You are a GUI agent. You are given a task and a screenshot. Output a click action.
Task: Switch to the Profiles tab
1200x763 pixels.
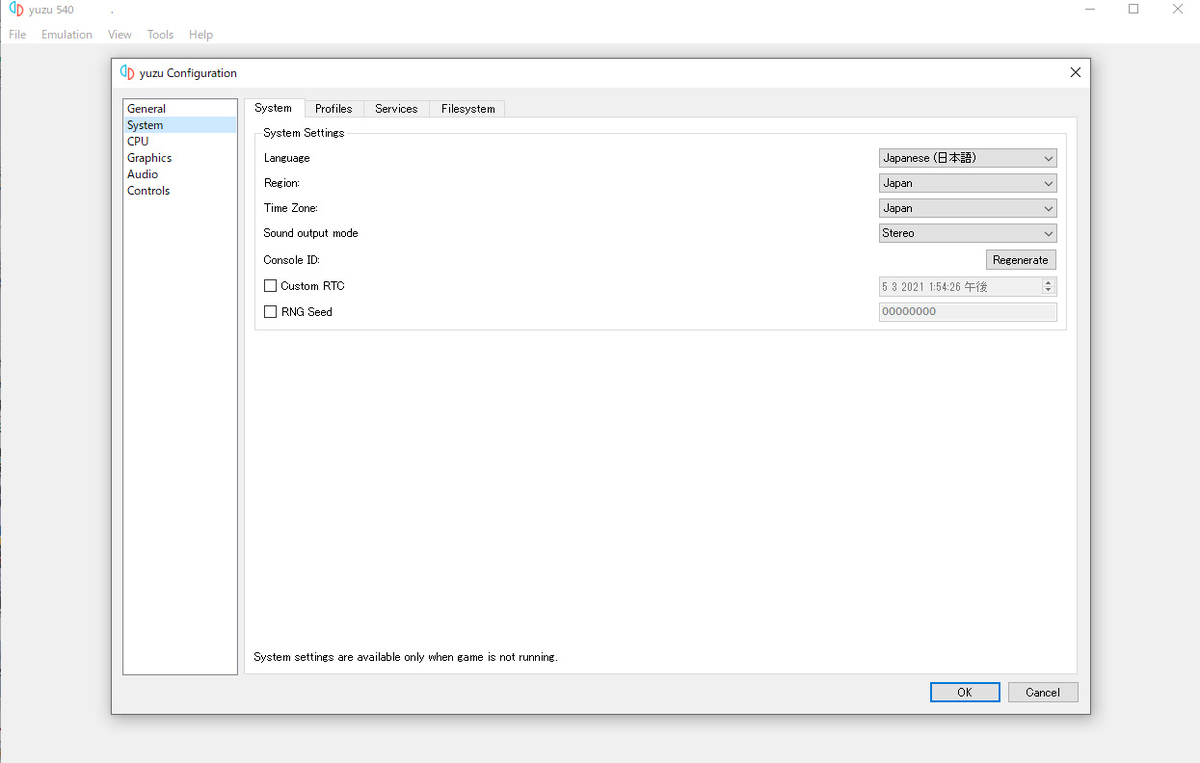coord(333,109)
